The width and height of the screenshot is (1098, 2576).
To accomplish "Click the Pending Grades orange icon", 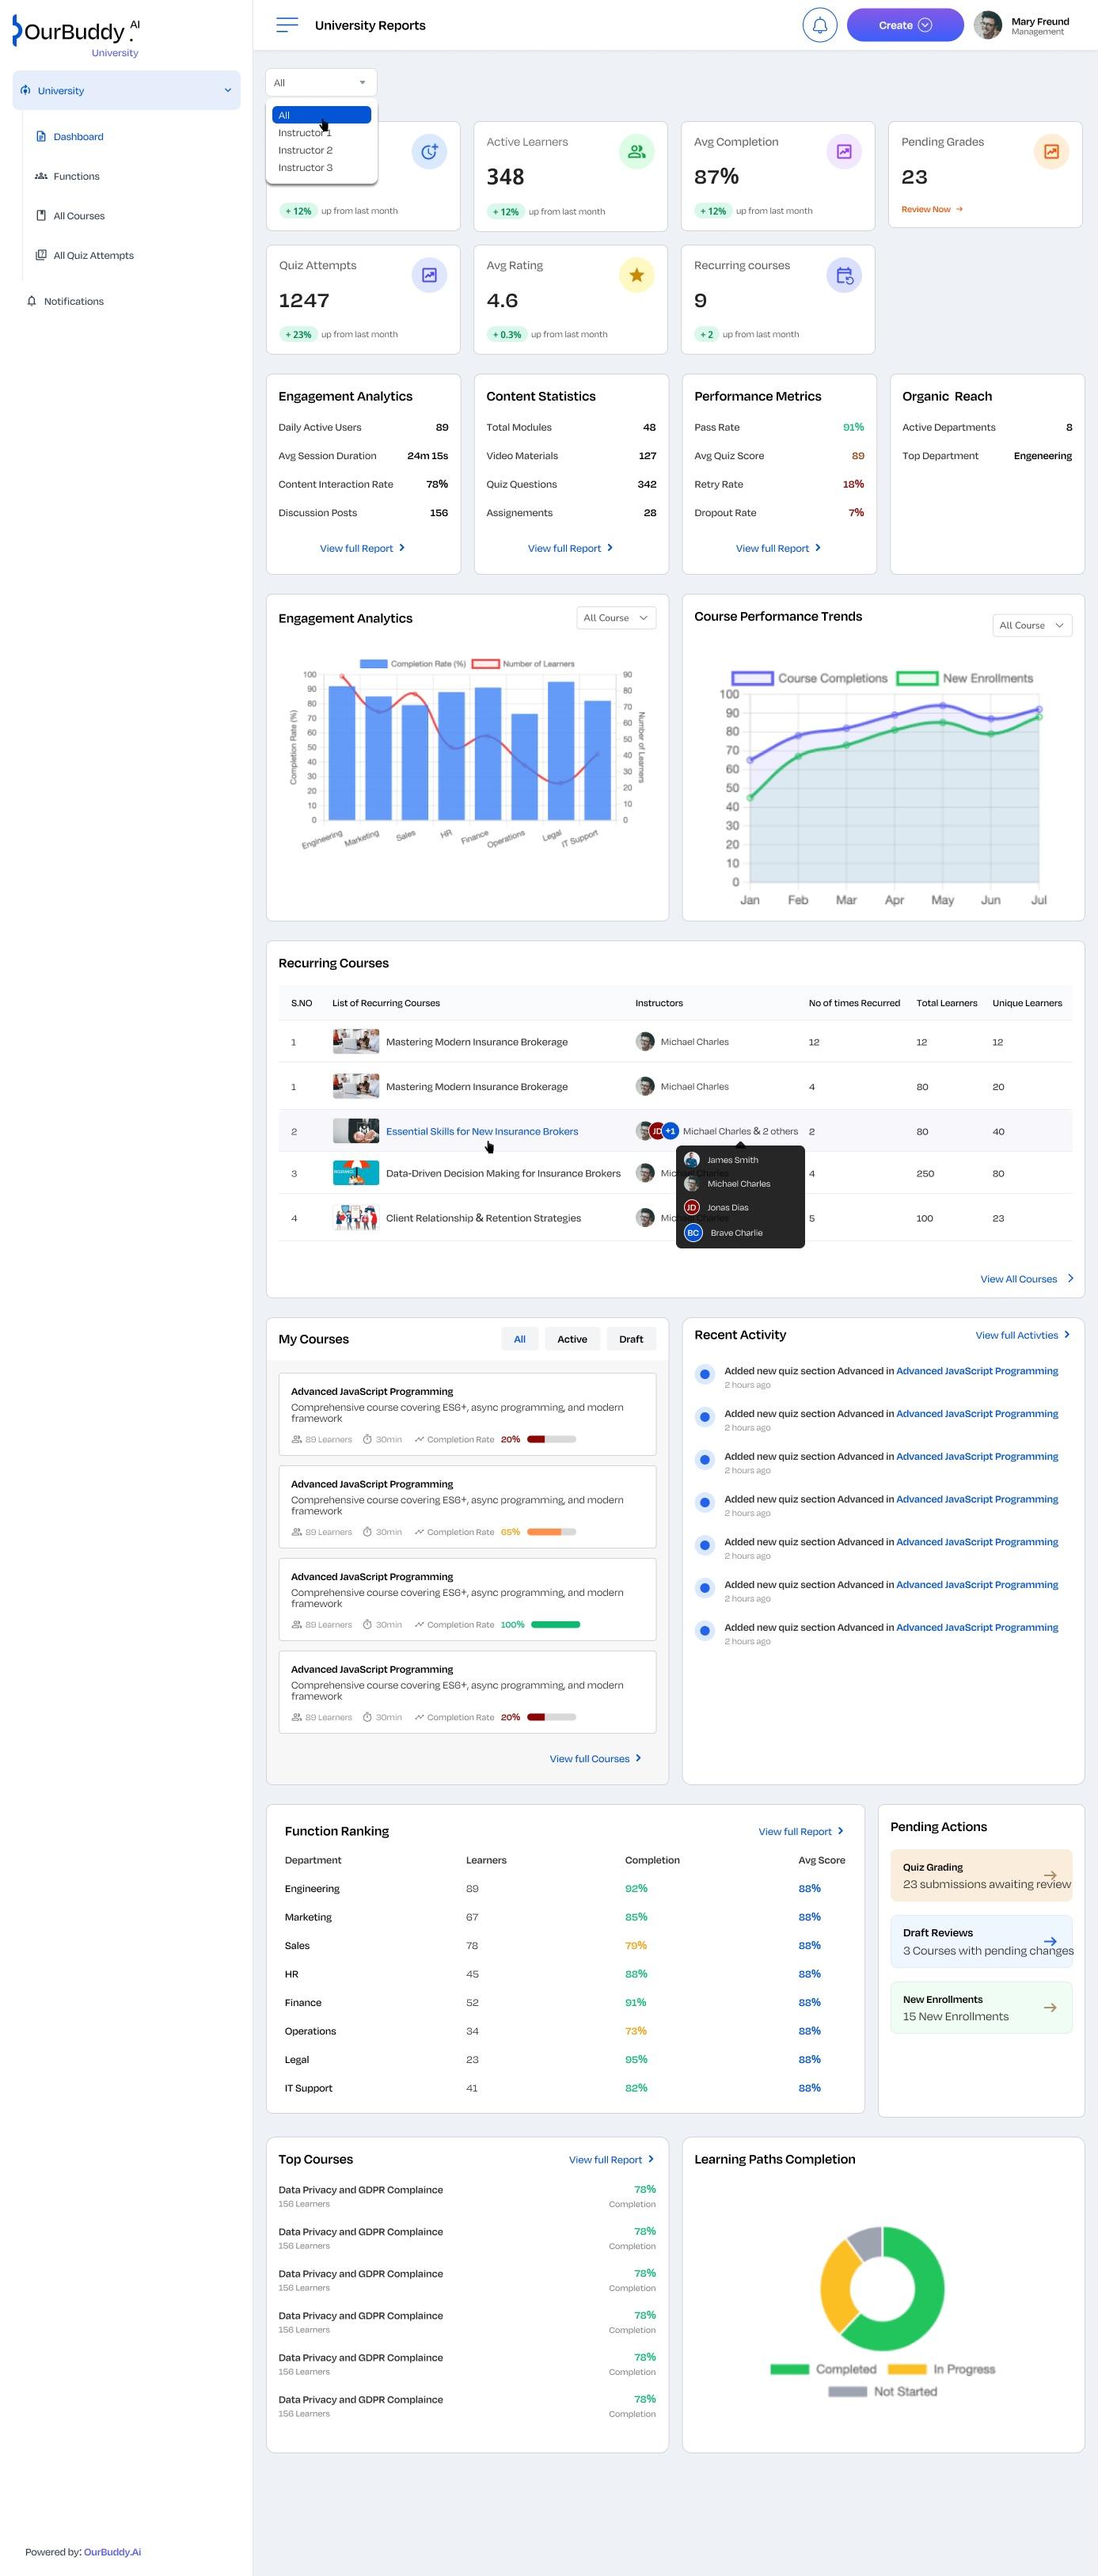I will point(1051,152).
